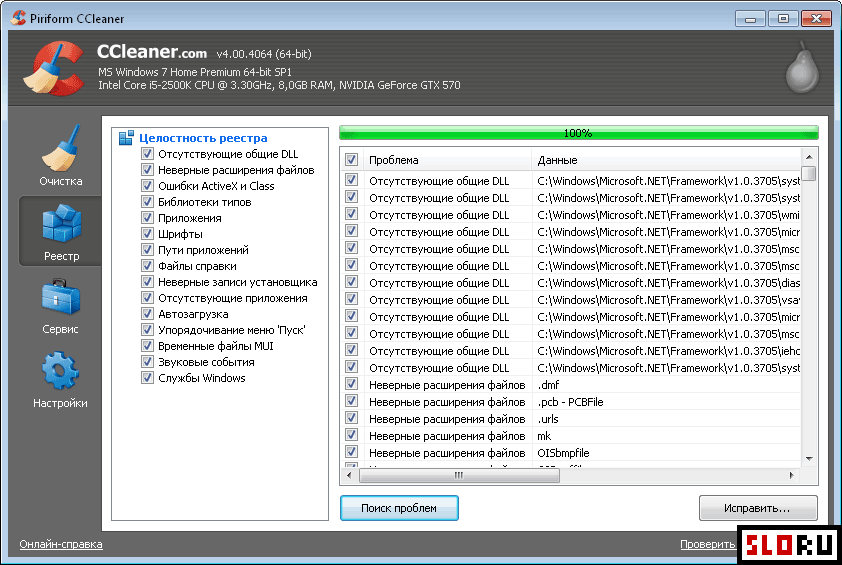Image resolution: width=842 pixels, height=565 pixels.
Task: Click the Проверить update link
Action: (x=707, y=544)
